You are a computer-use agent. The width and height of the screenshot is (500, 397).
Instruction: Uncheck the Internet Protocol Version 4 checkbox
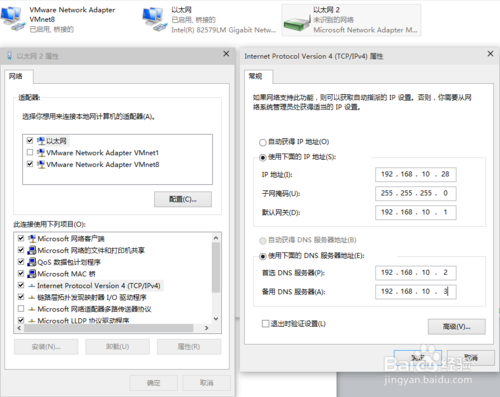pos(21,285)
